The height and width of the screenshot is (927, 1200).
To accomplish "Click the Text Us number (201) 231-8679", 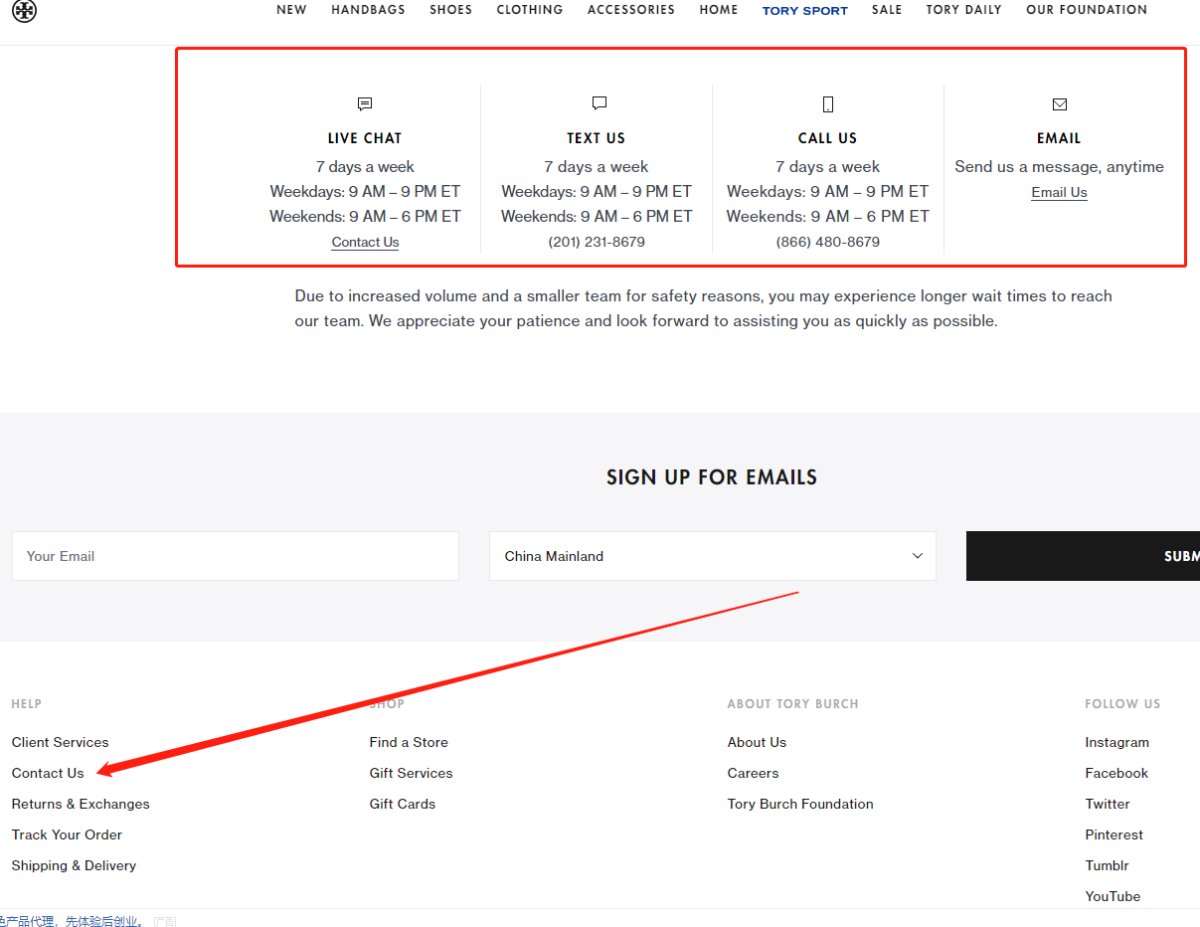I will click(x=597, y=242).
